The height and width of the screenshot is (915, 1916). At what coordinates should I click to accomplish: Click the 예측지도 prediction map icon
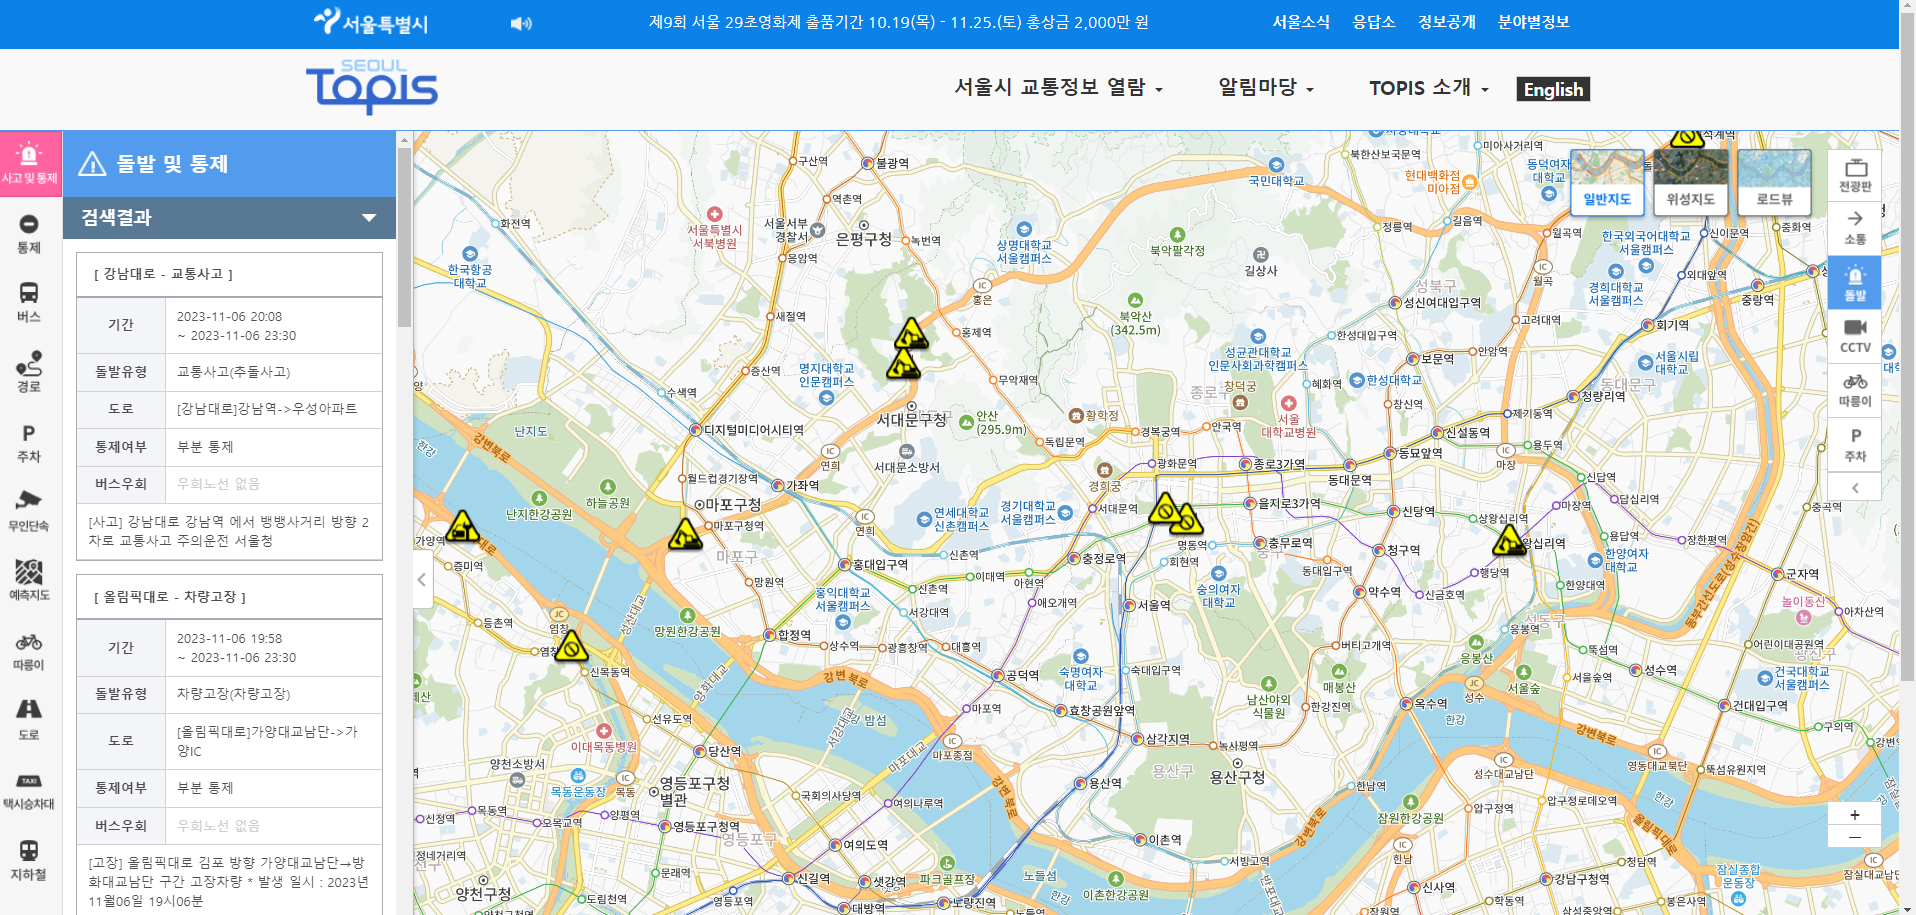click(x=29, y=580)
